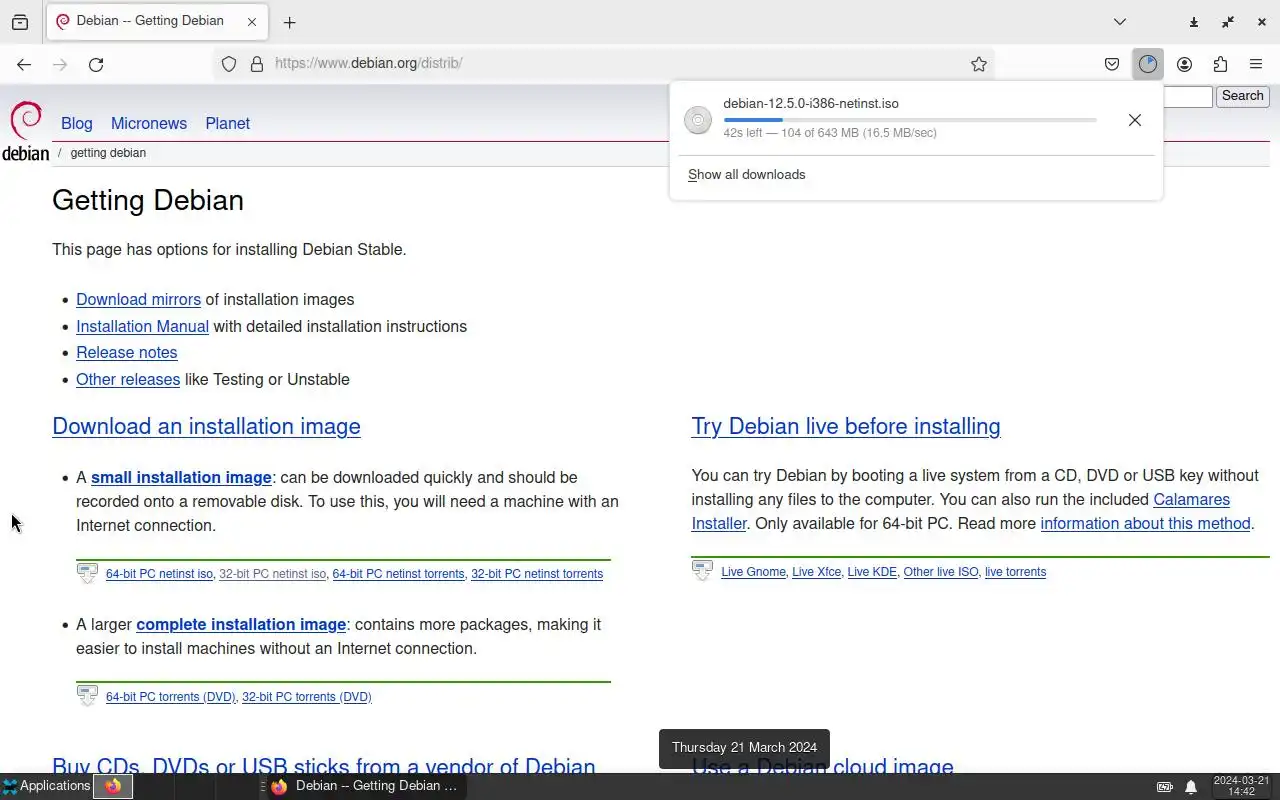This screenshot has height=800, width=1280.
Task: Open a new tab with plus button
Action: tap(289, 22)
